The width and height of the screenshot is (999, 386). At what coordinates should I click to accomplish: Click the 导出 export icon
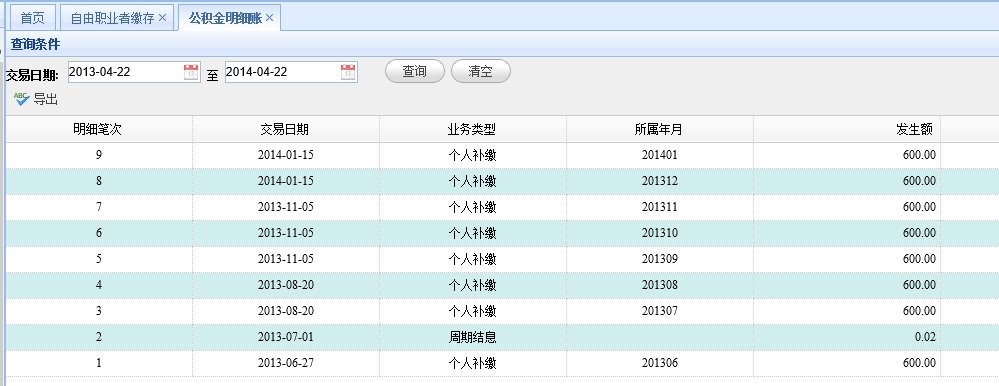pos(22,99)
